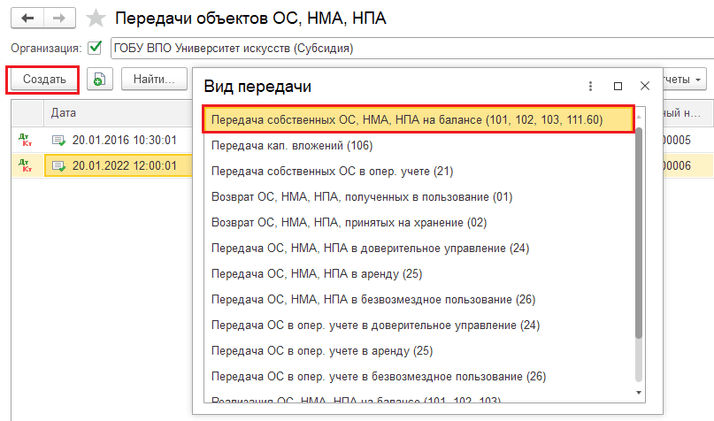This screenshot has width=714, height=421.
Task: Click the back navigation arrow
Action: point(28,18)
